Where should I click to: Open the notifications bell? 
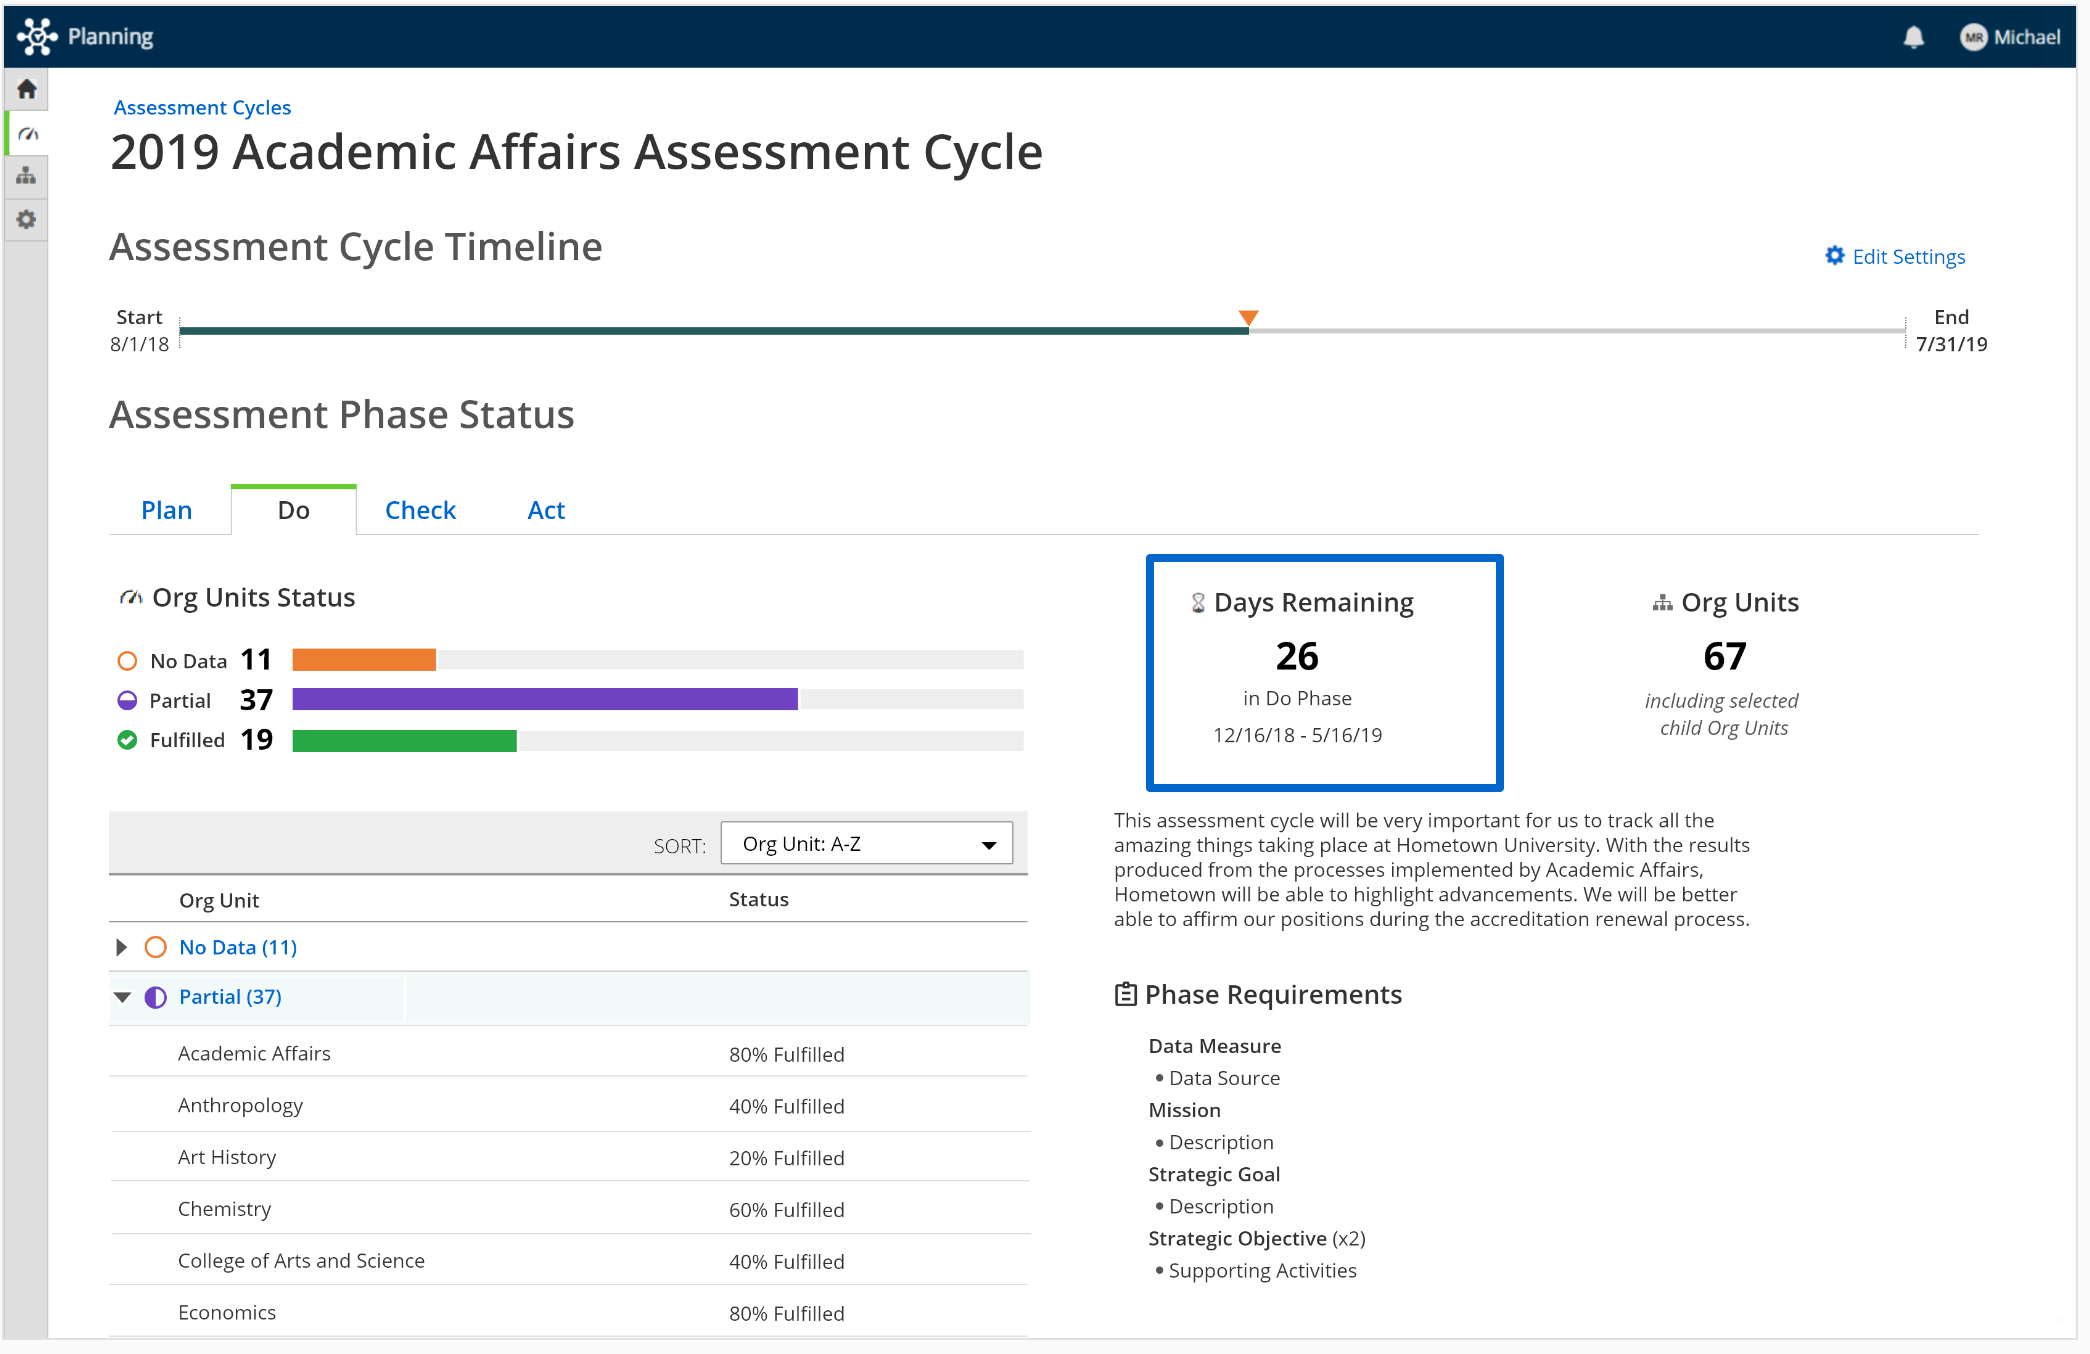1913,38
